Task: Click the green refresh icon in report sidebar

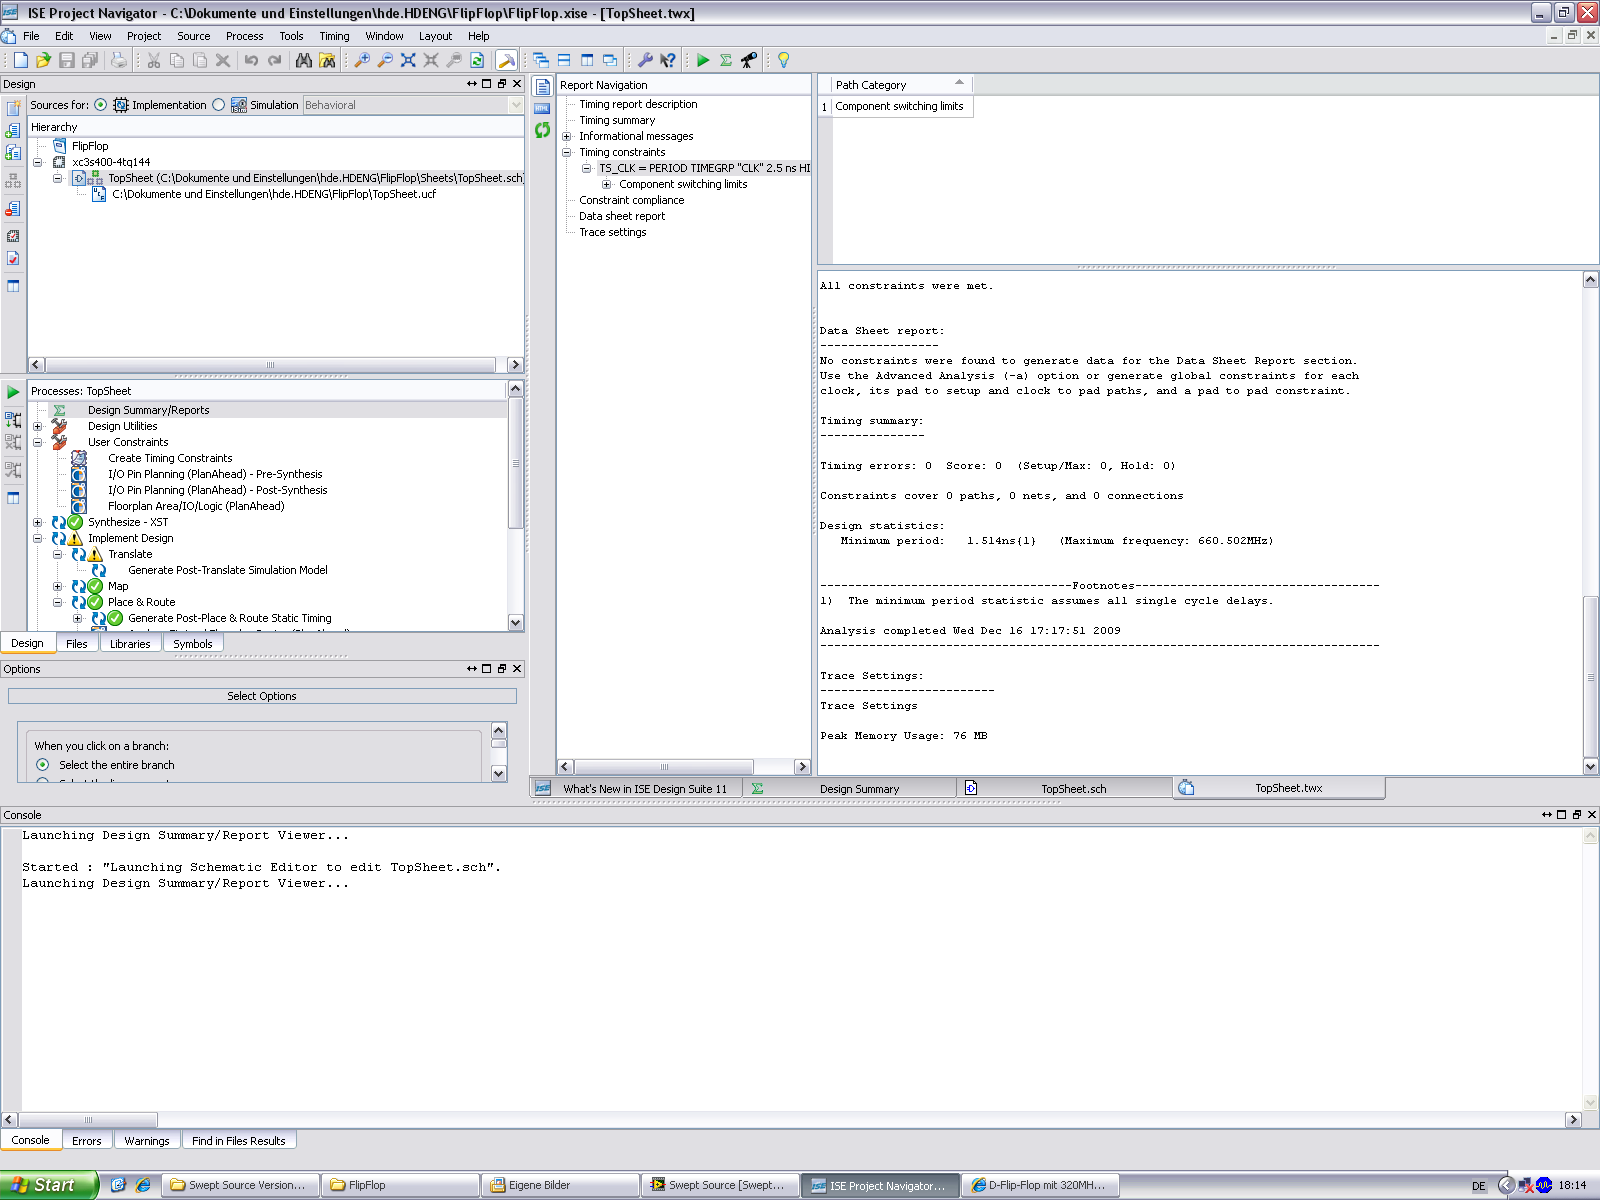Action: coord(542,130)
